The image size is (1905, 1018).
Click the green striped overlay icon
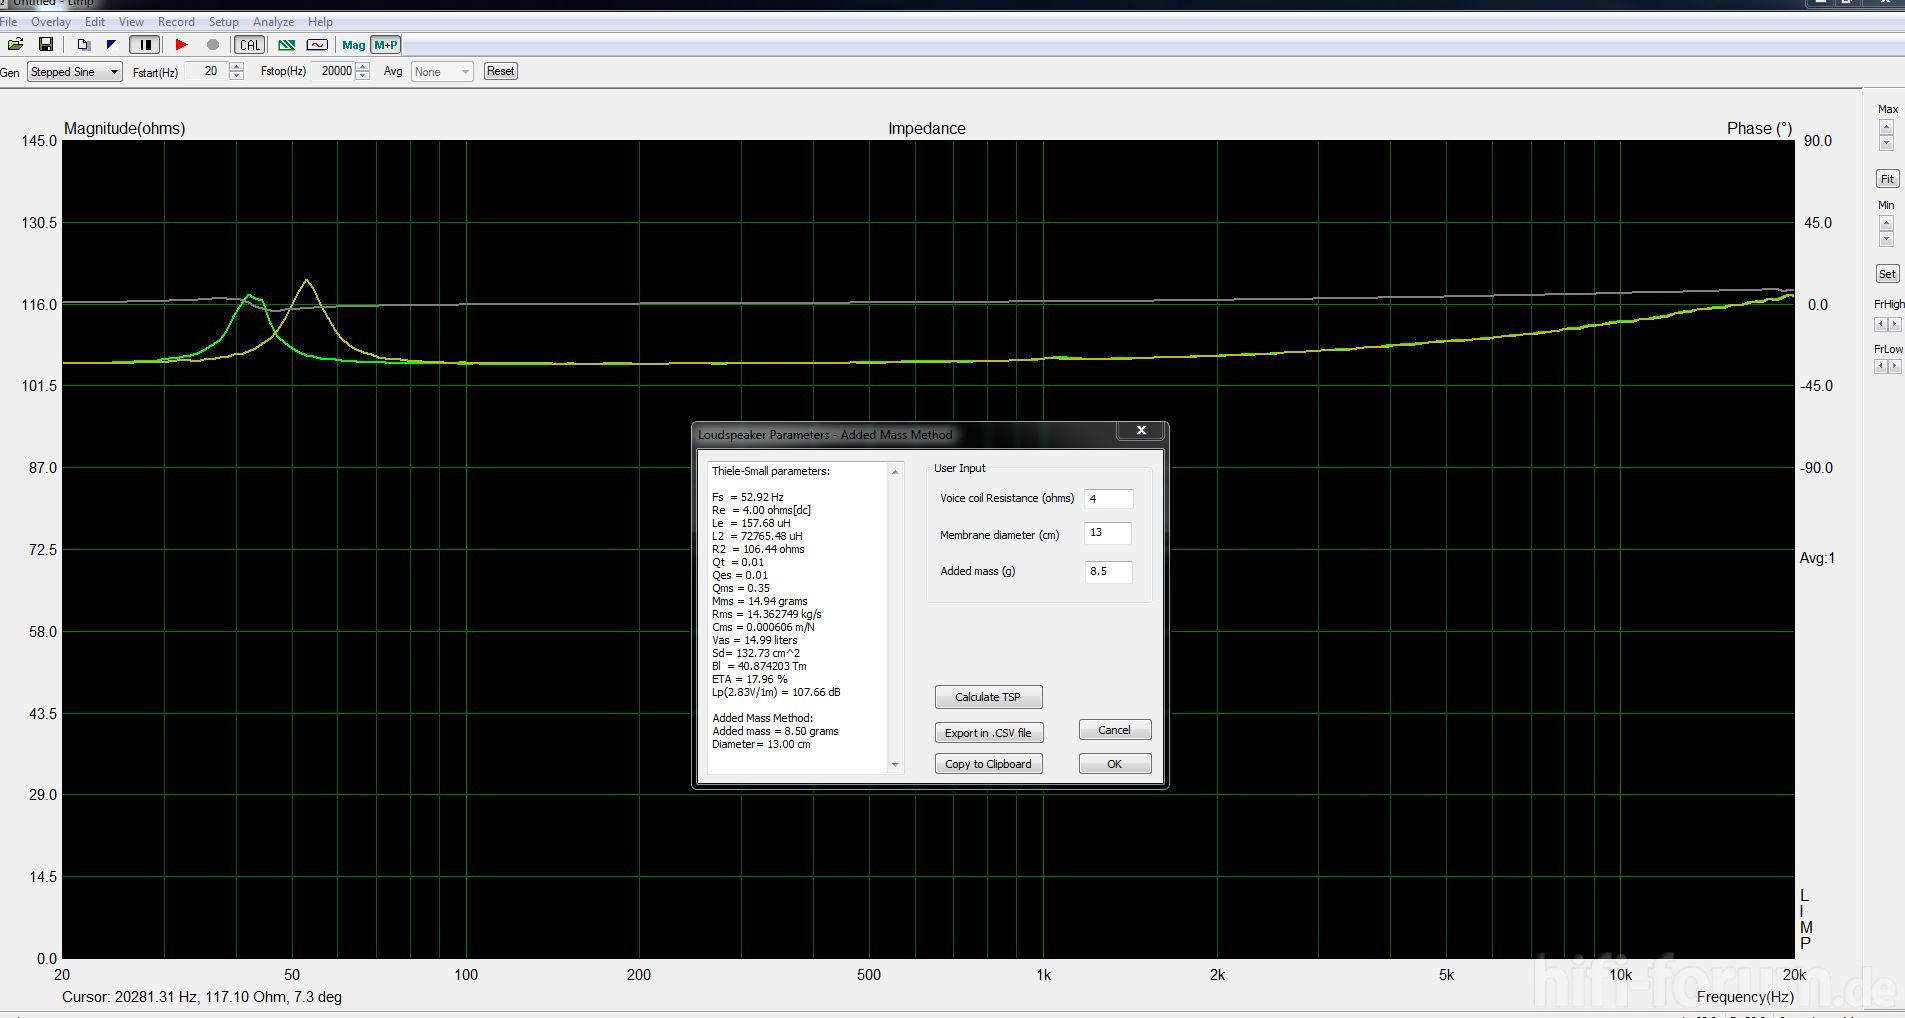[286, 44]
